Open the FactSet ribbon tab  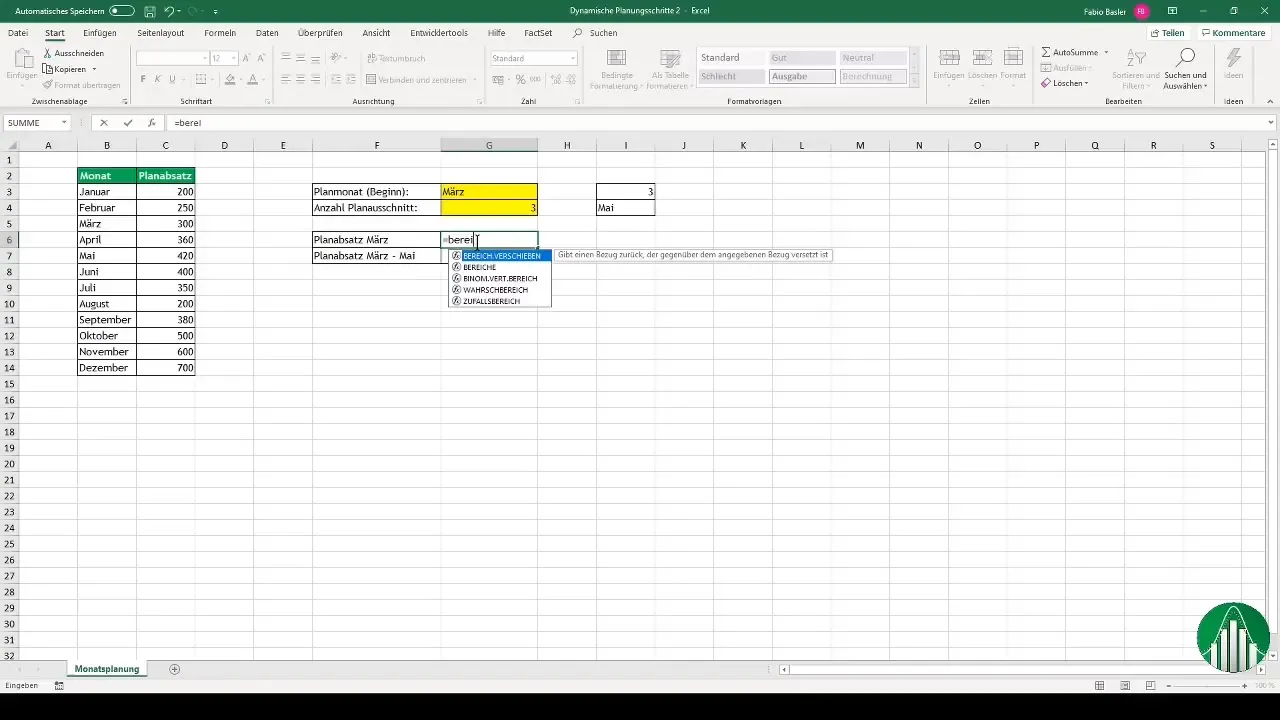538,33
